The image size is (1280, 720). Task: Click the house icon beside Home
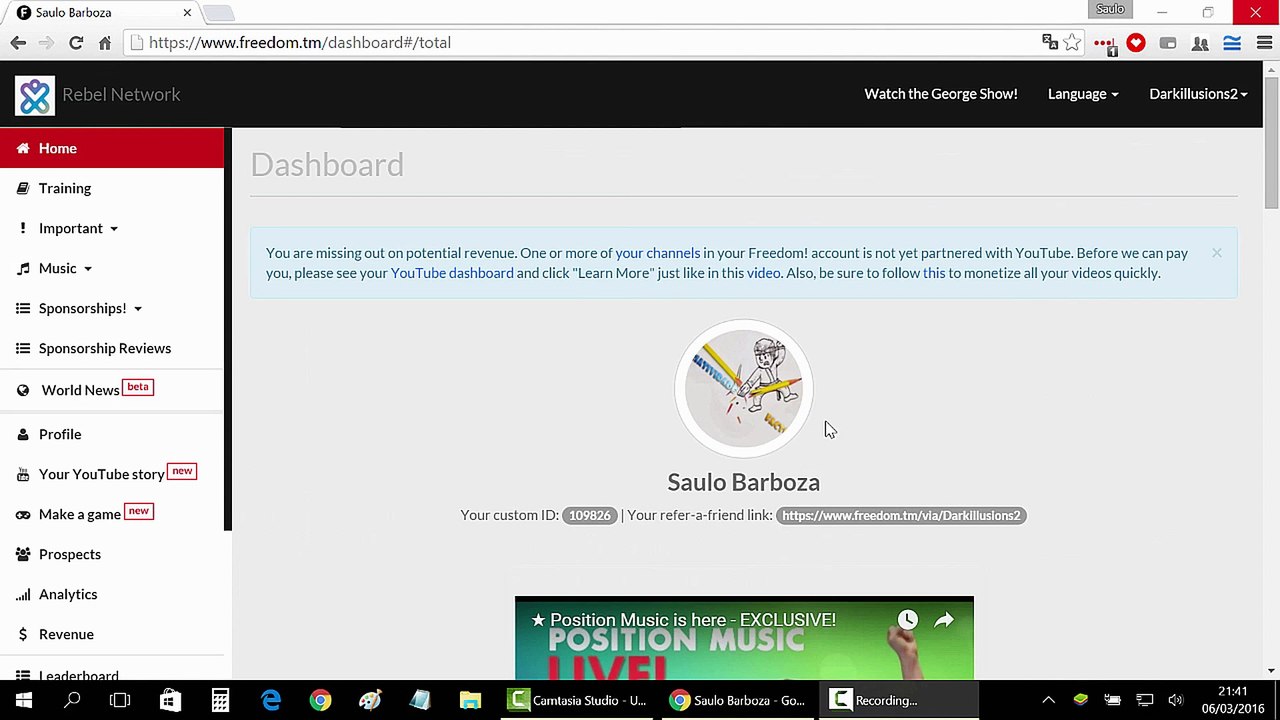click(23, 148)
